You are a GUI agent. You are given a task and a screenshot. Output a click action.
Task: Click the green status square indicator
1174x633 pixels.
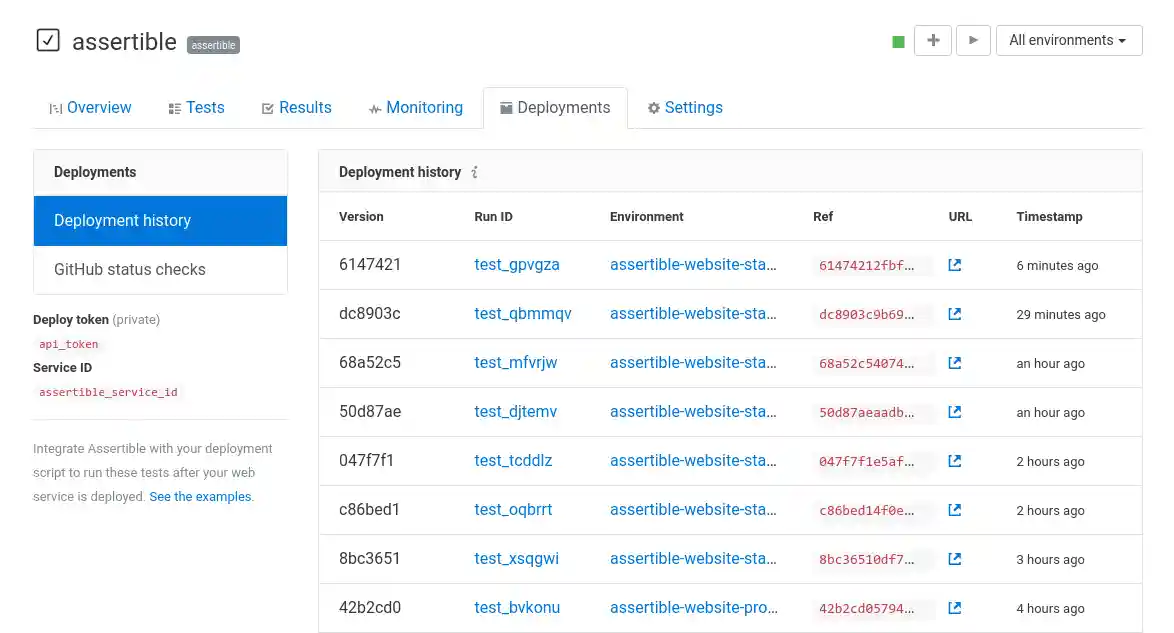898,42
